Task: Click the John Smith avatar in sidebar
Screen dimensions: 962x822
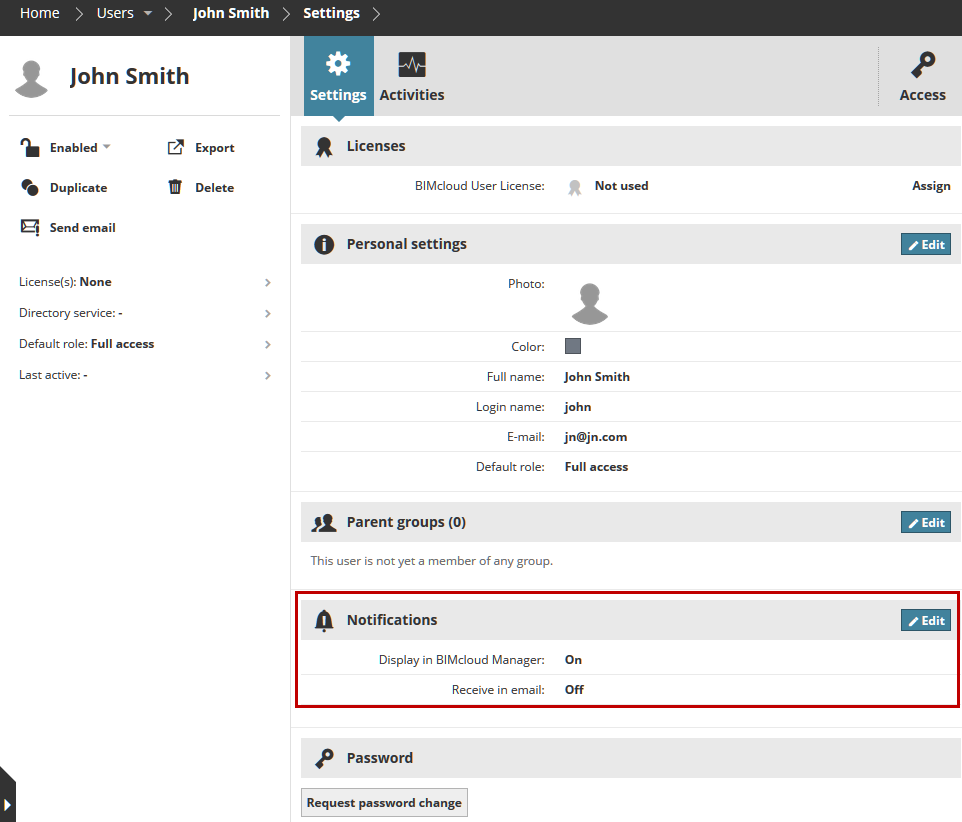Action: click(x=31, y=79)
